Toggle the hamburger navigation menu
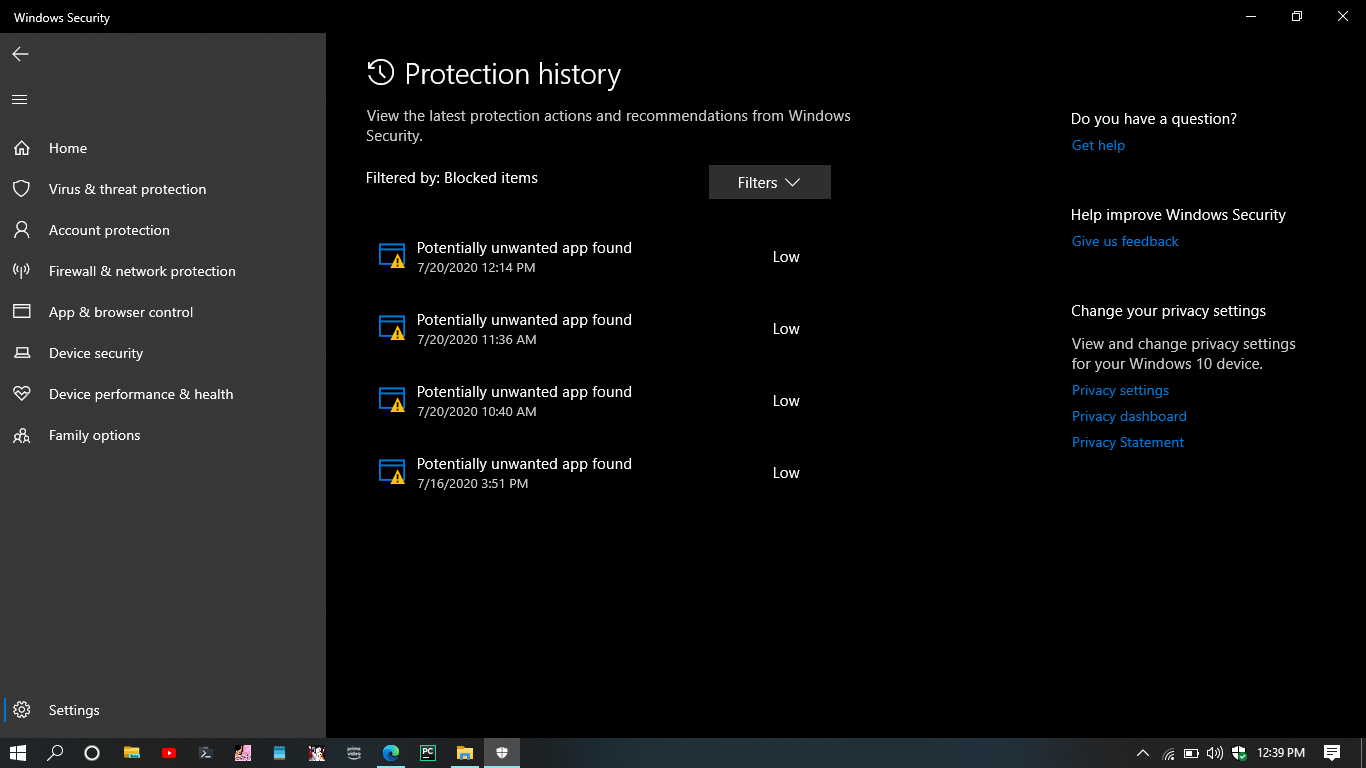 click(19, 99)
